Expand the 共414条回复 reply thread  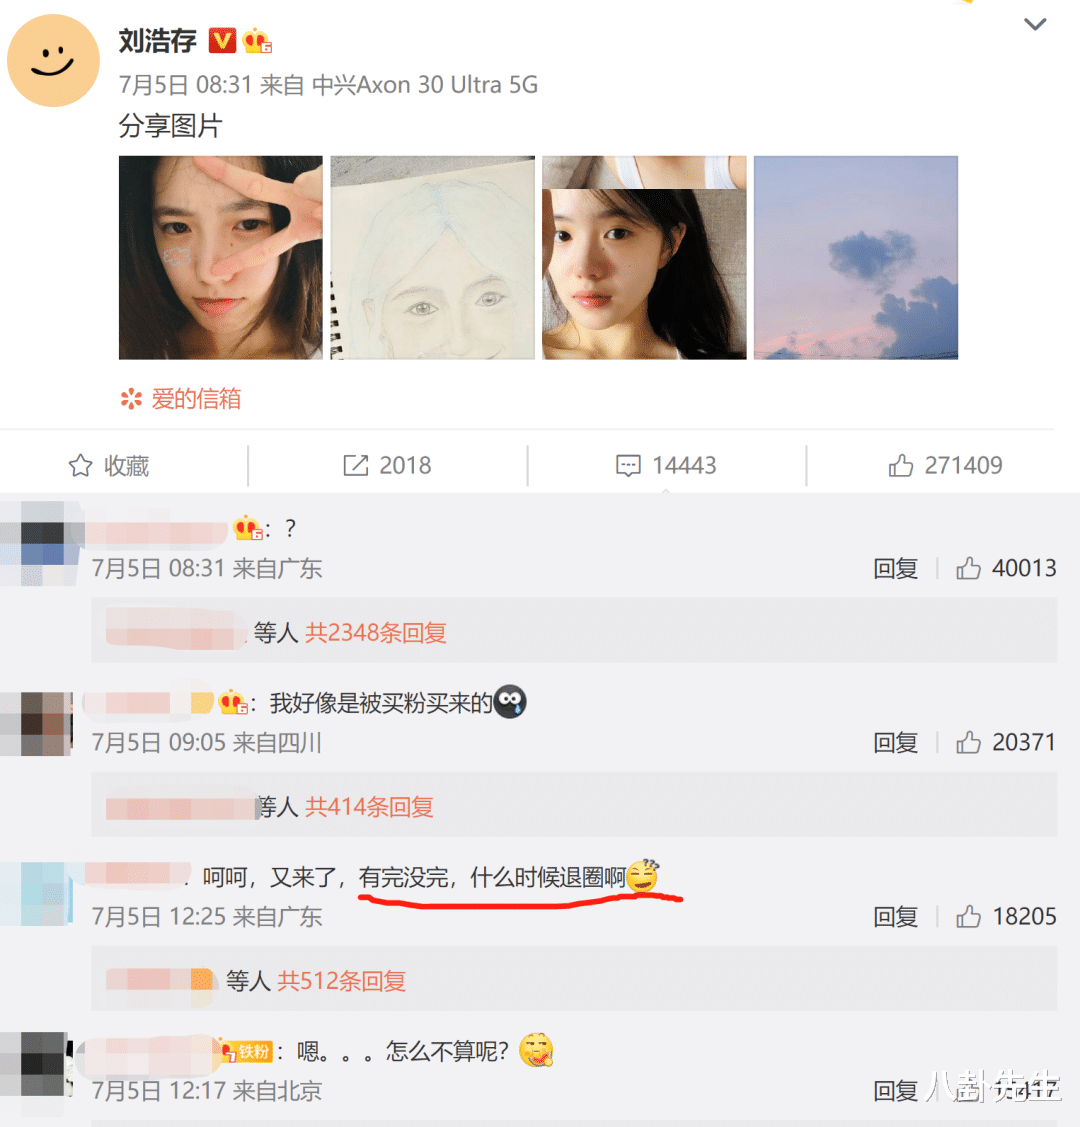[x=369, y=806]
